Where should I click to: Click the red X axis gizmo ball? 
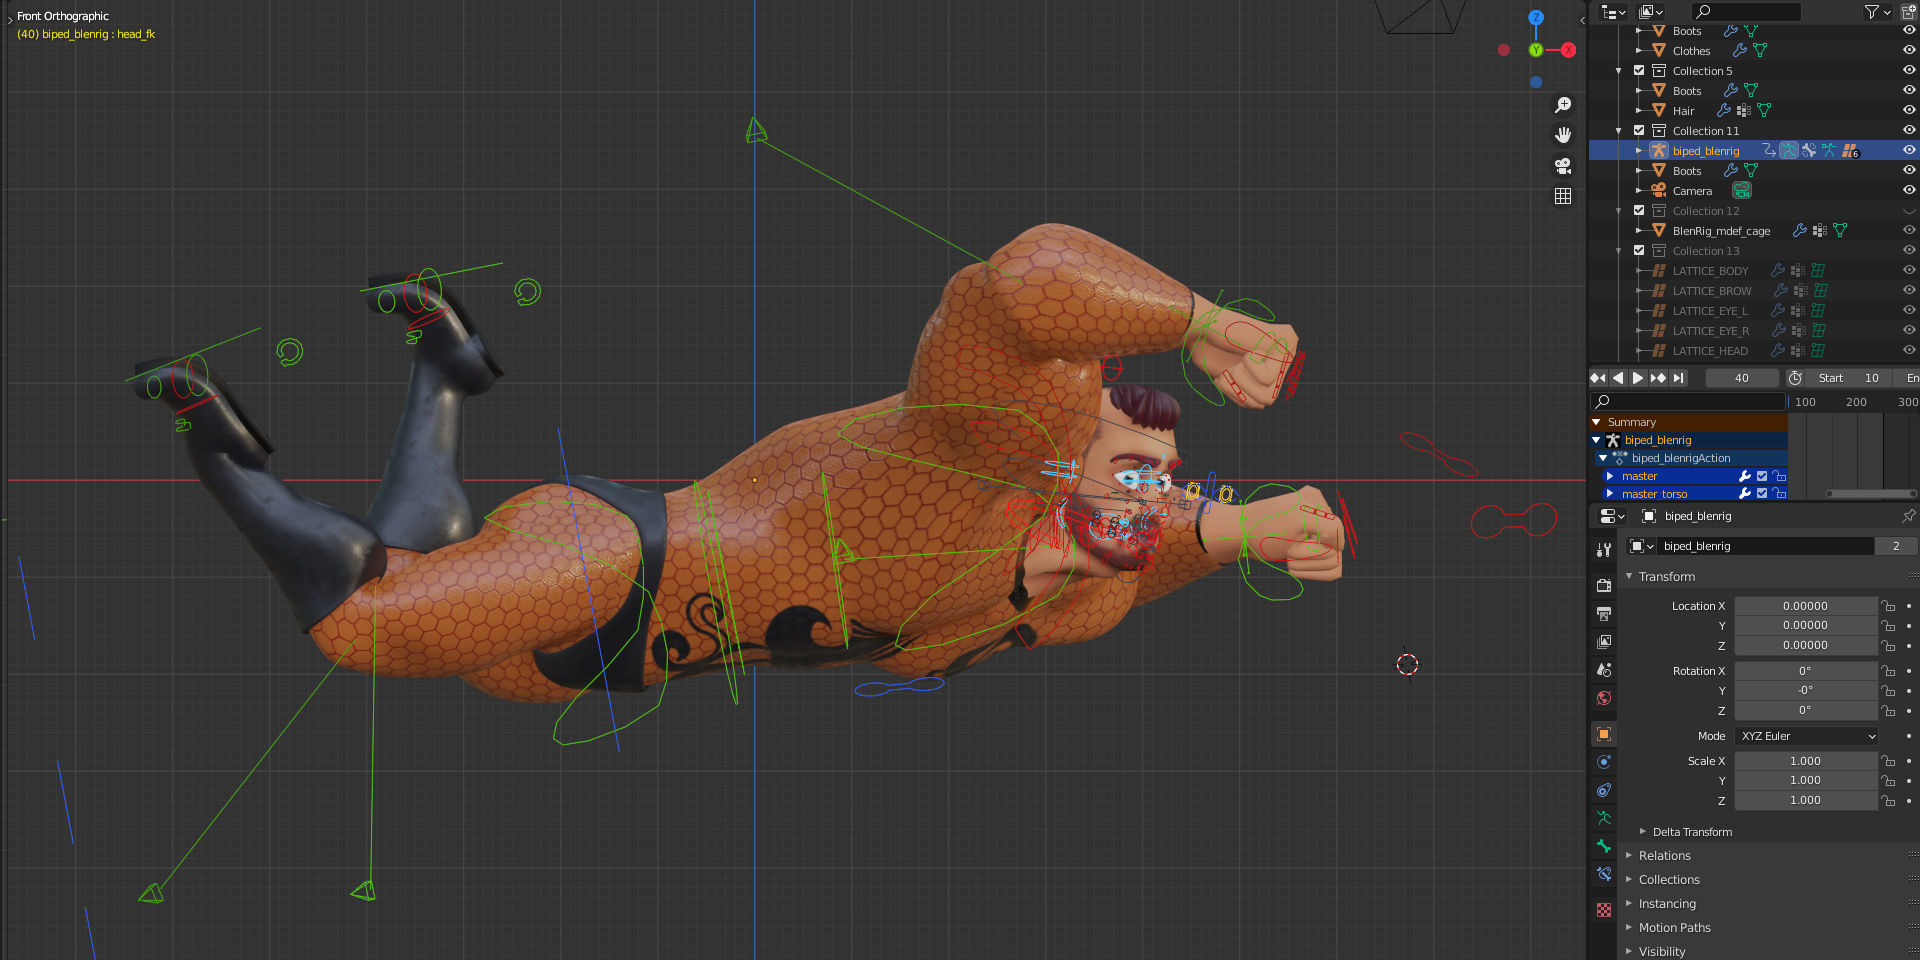pos(1568,50)
